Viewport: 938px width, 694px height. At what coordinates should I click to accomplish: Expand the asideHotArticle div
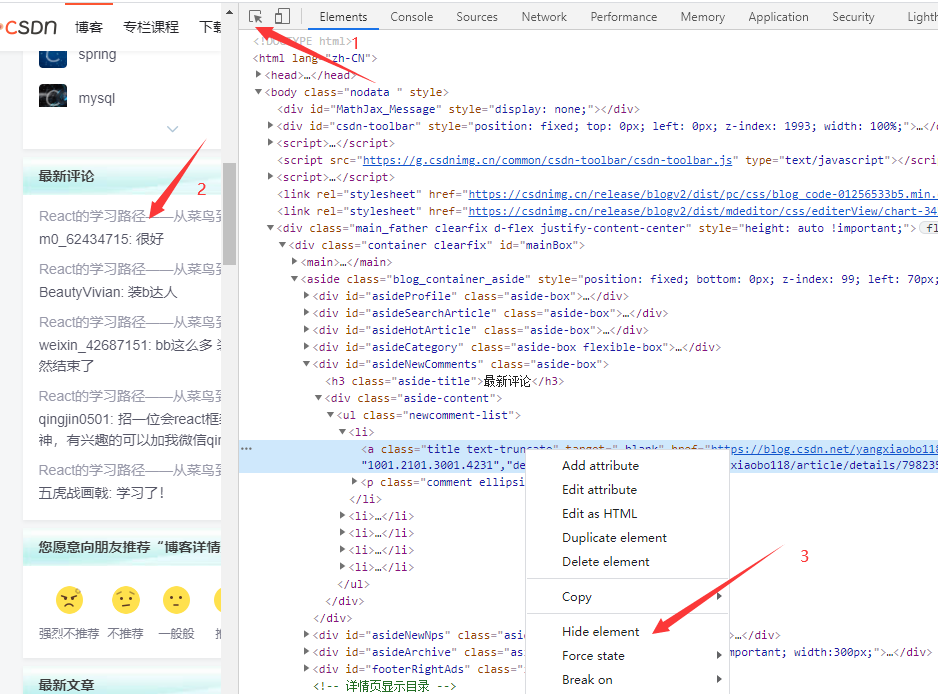coord(306,329)
